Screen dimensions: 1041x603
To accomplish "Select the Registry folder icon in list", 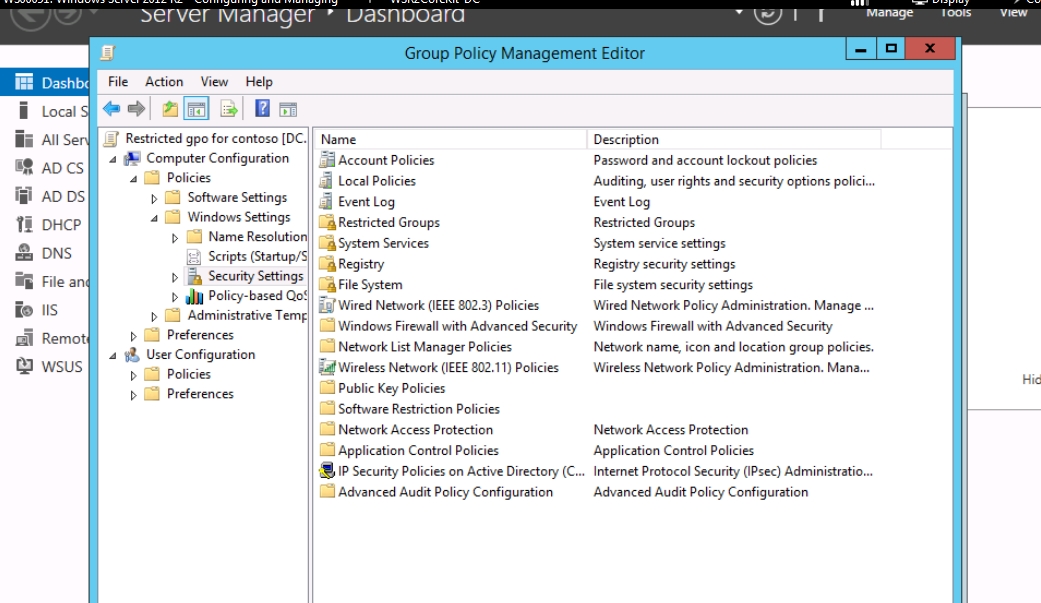I will (327, 264).
